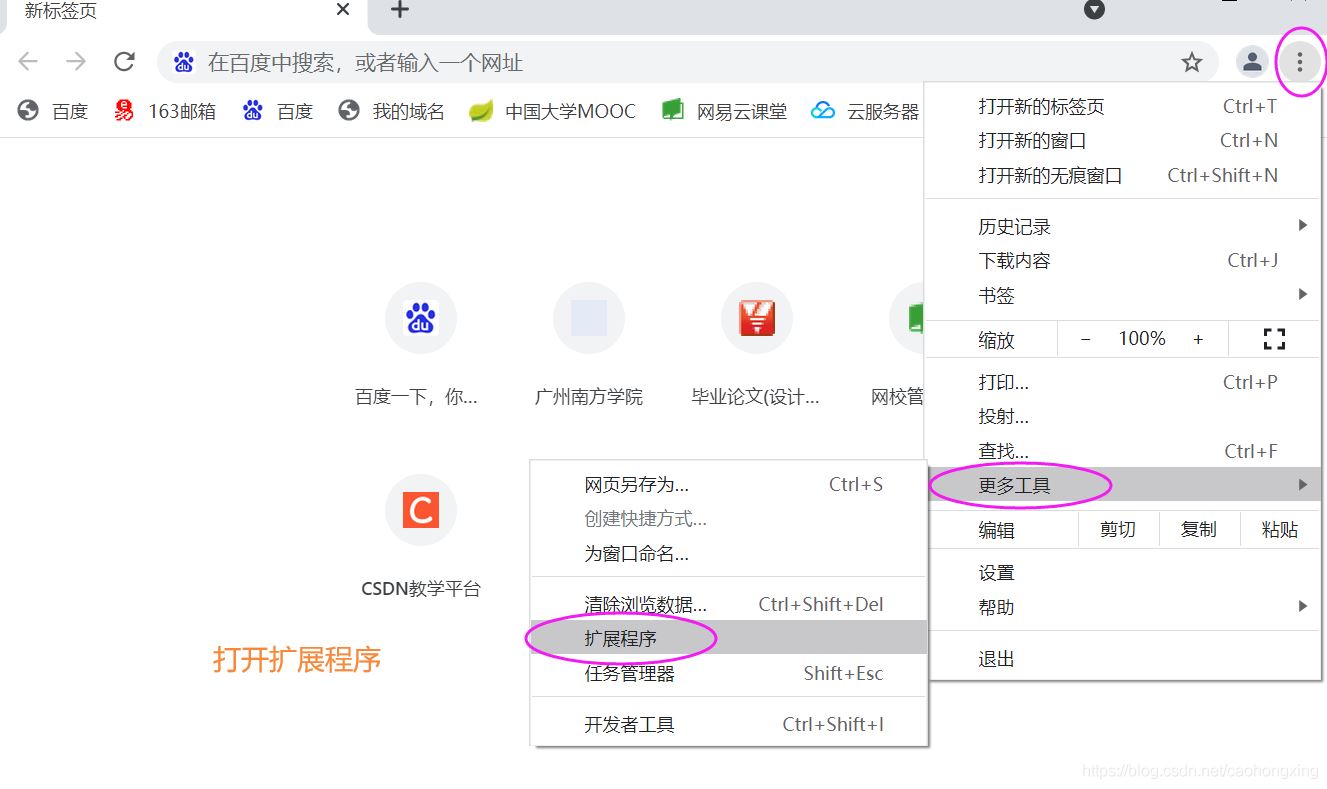Screen dimensions: 1327x789
Task: Expand the 更多工具 submenu
Action: coord(1123,485)
